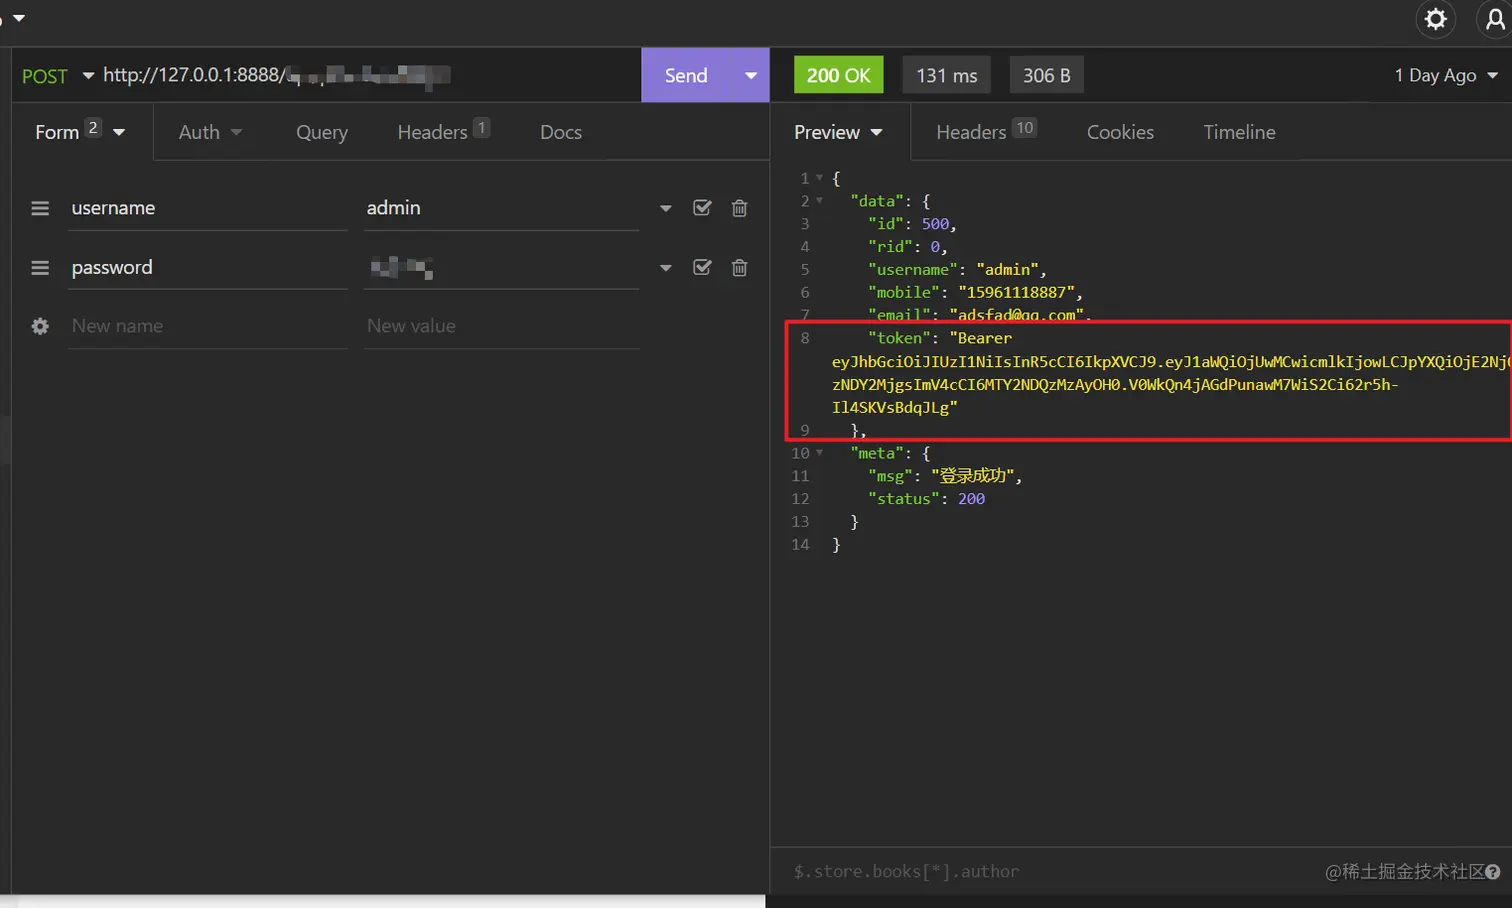The height and width of the screenshot is (908, 1512).
Task: Toggle the password row enabled checkbox
Action: tap(702, 268)
